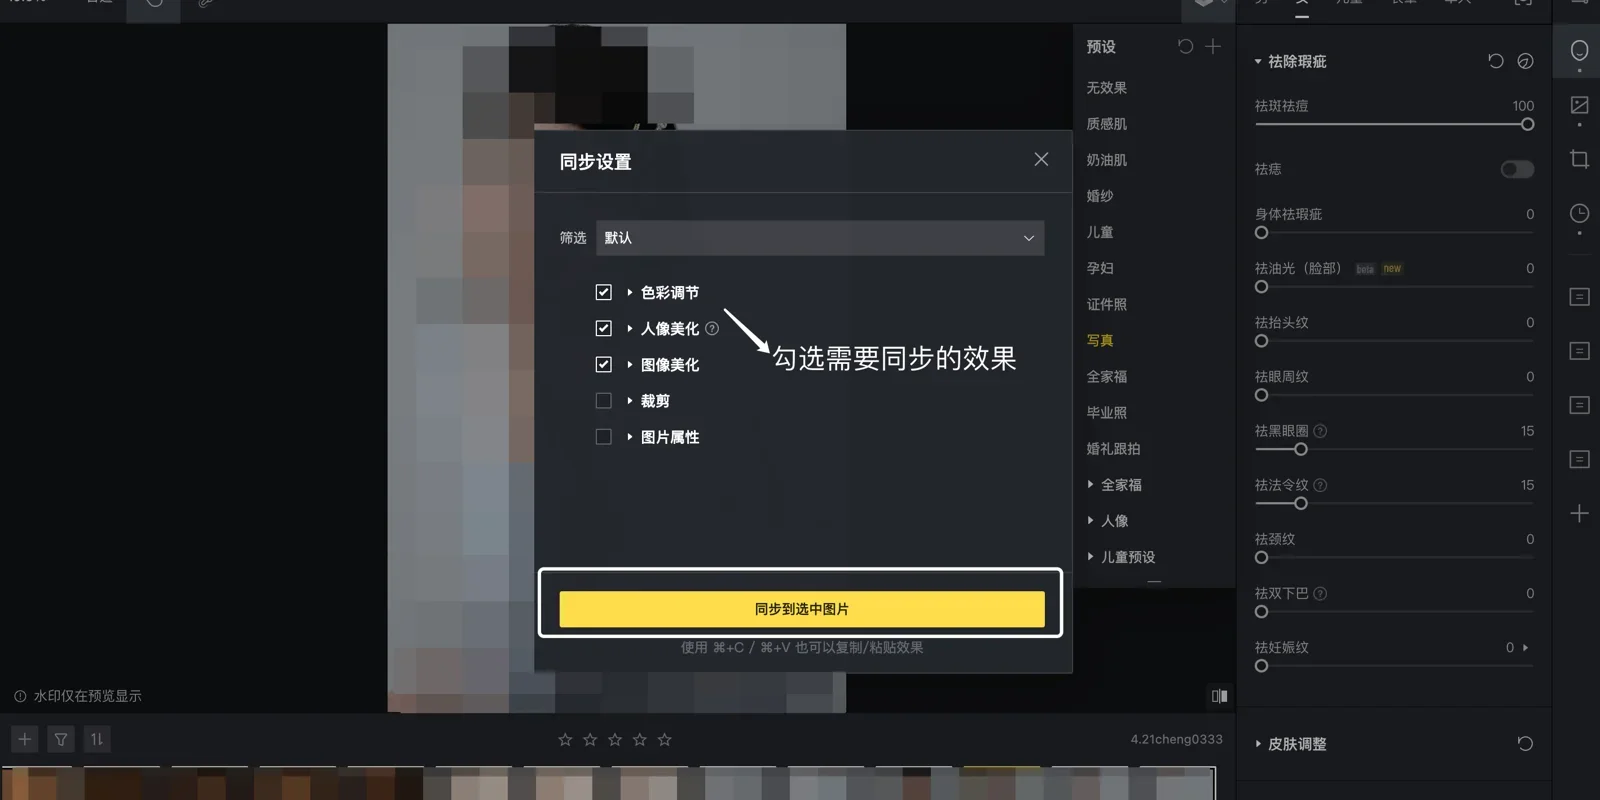Expand the 人像美化 group arrow
The height and width of the screenshot is (800, 1600).
tap(629, 328)
